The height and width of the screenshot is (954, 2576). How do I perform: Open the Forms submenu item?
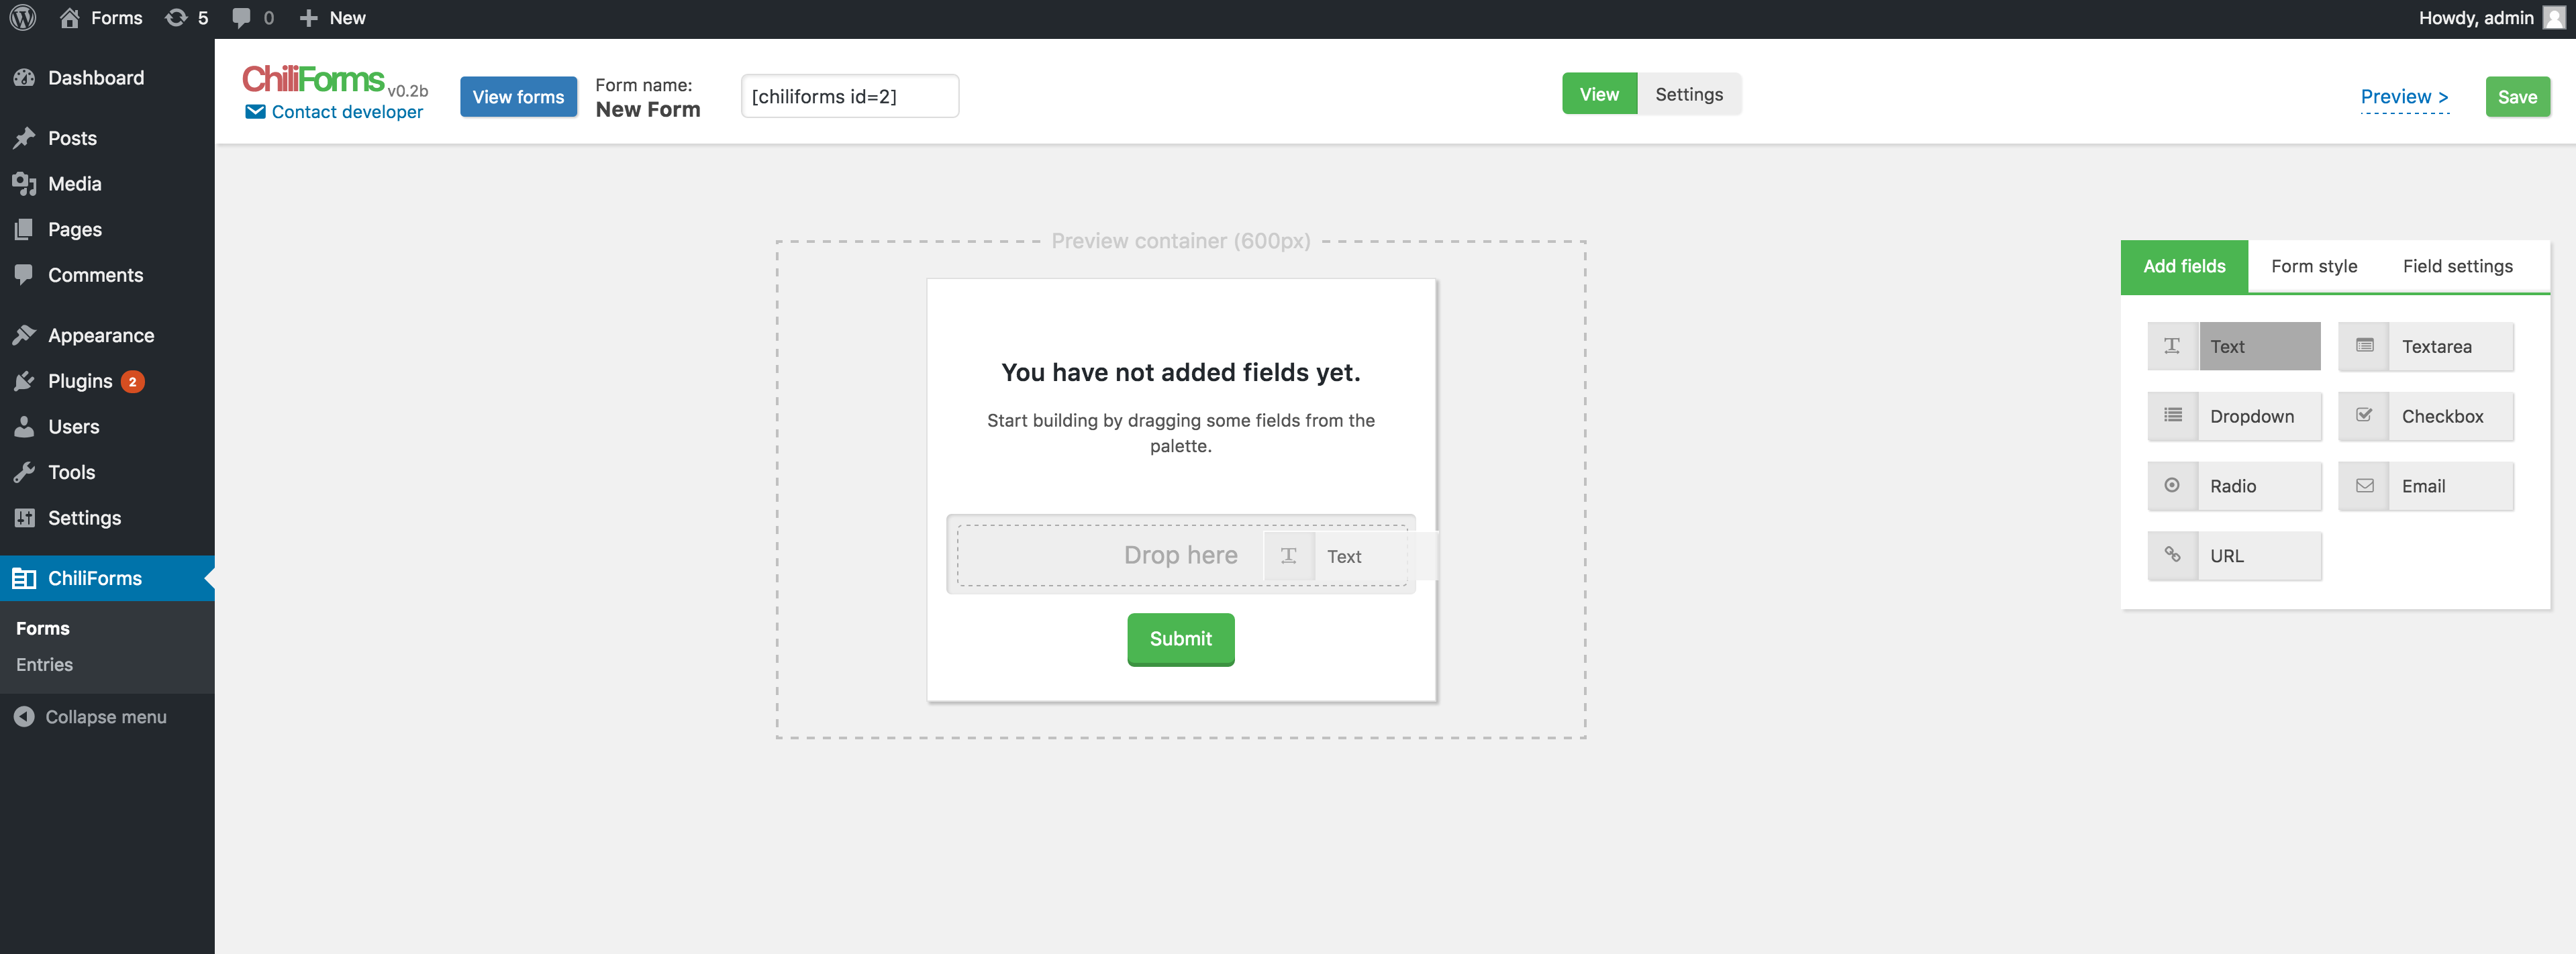coord(43,628)
